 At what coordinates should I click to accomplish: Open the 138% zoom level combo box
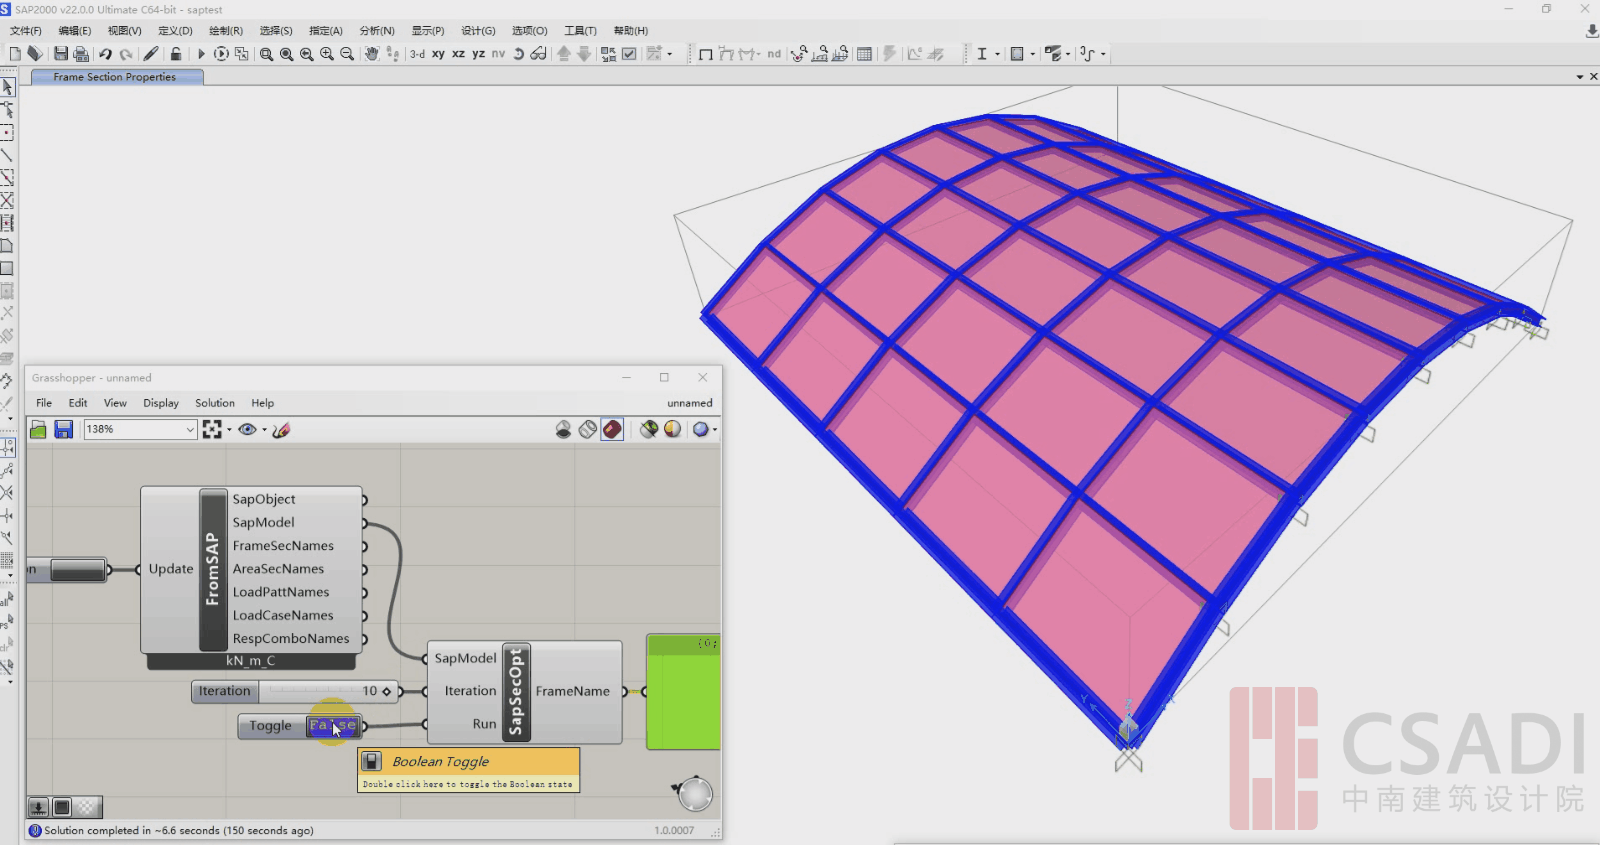pos(140,429)
